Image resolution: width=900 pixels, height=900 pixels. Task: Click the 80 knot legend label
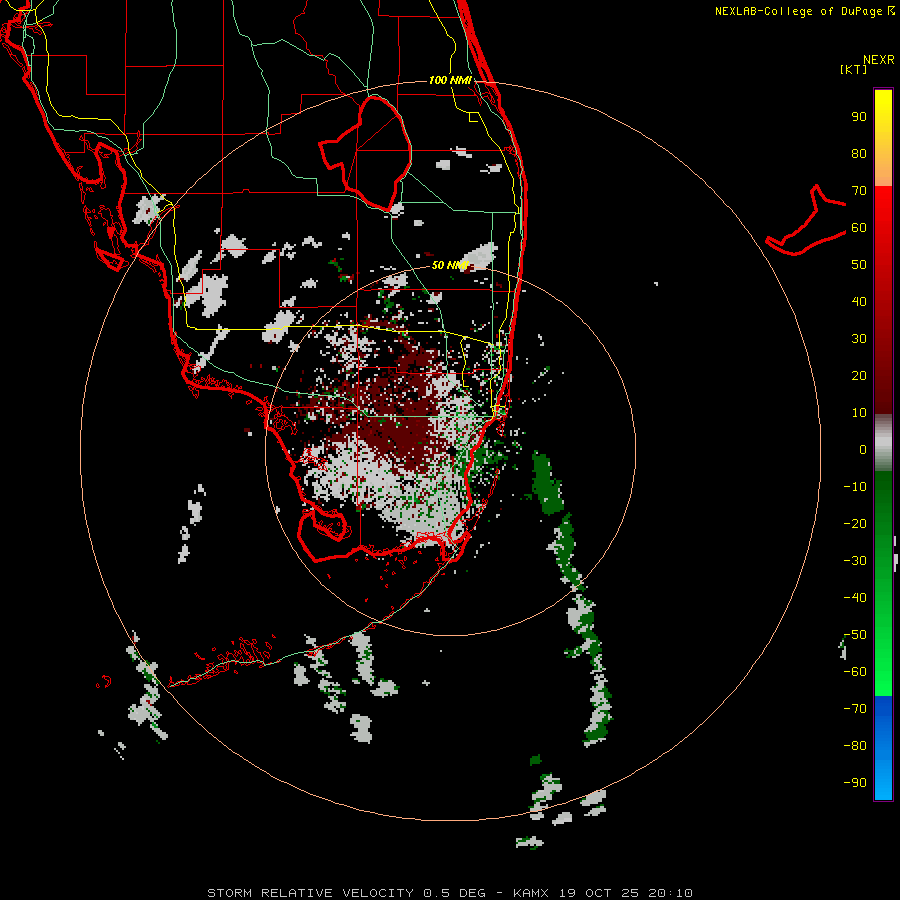pos(859,154)
